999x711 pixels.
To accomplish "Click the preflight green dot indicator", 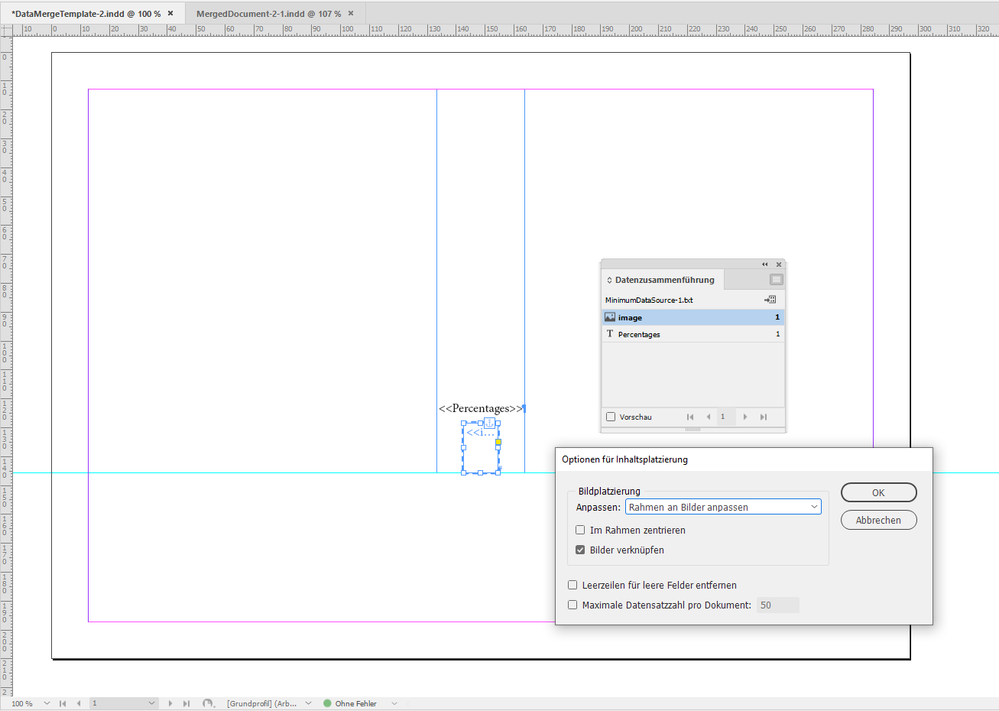I will tap(330, 703).
